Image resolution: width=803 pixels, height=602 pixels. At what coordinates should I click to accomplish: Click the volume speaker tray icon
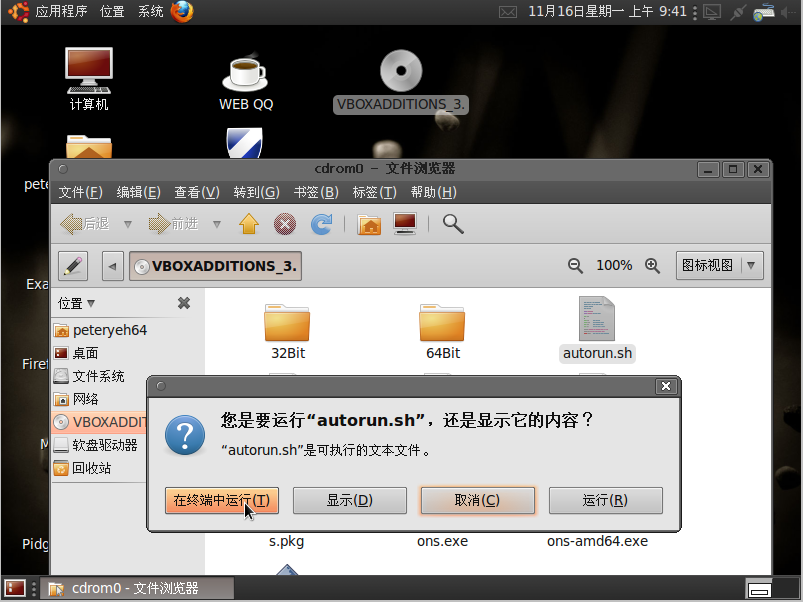click(x=789, y=12)
